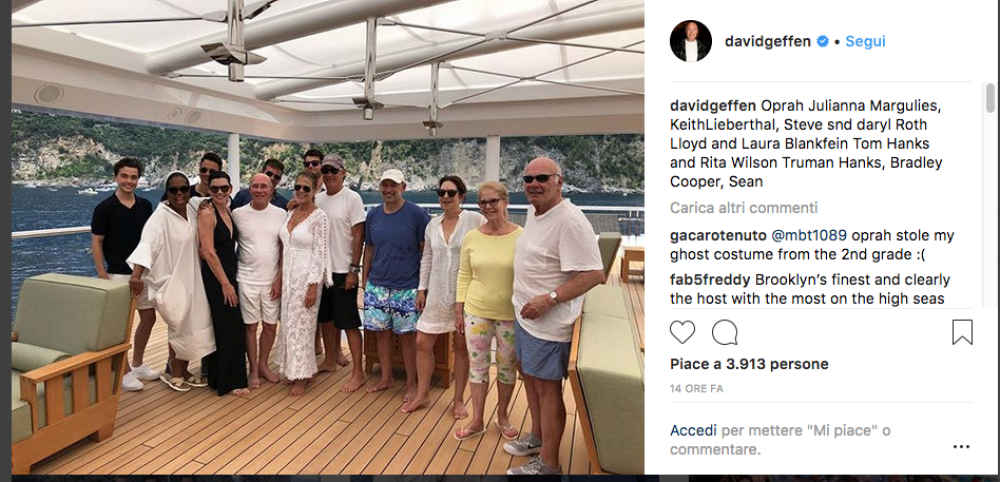The height and width of the screenshot is (482, 1000).
Task: Open fab5freddy commenter profile
Action: pyautogui.click(x=710, y=280)
